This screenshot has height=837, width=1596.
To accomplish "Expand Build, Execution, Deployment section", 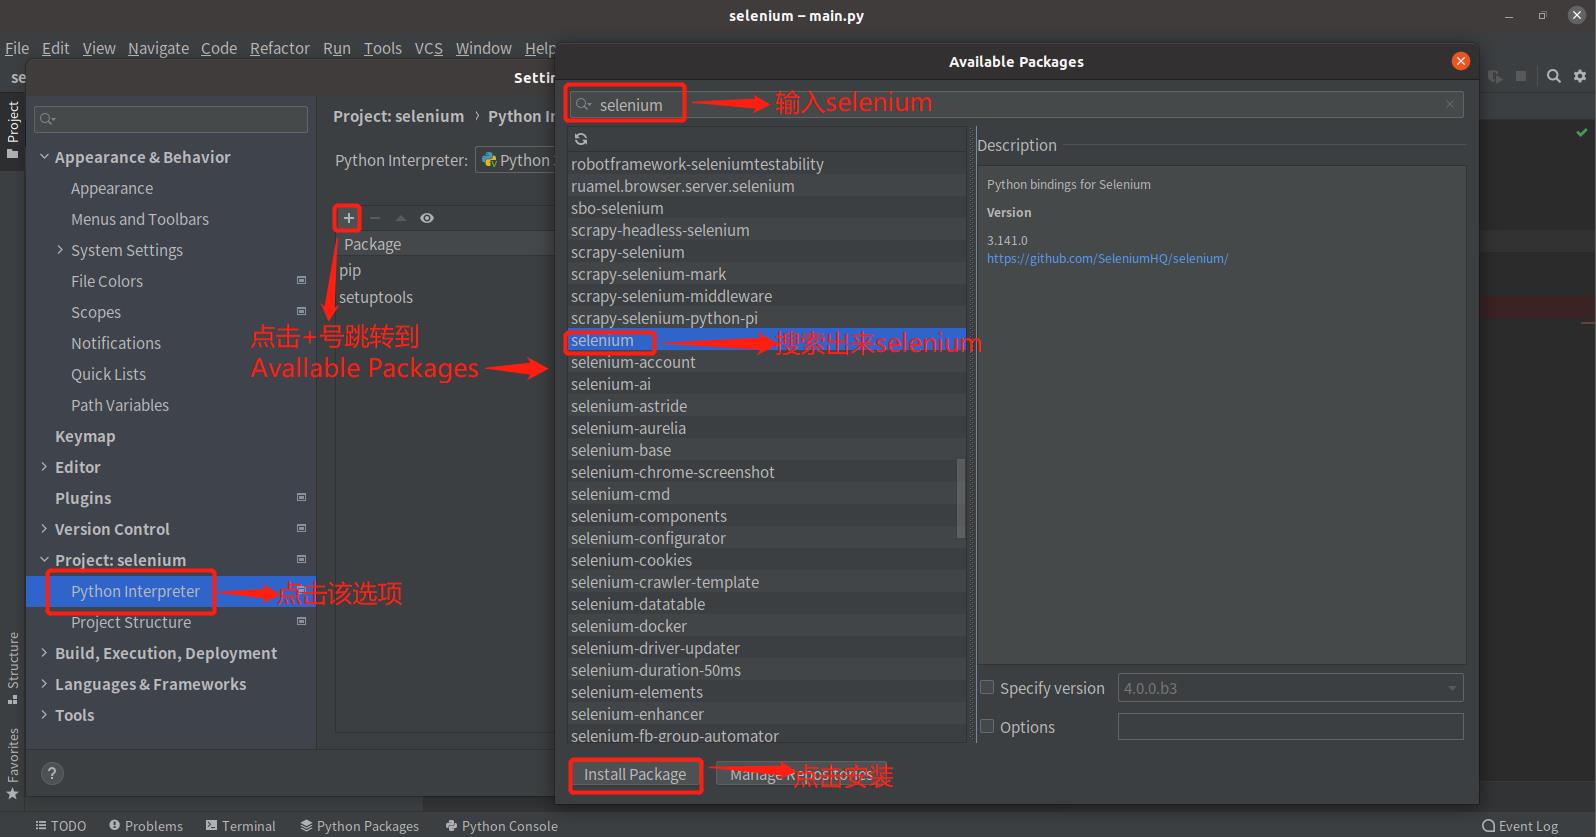I will 44,653.
